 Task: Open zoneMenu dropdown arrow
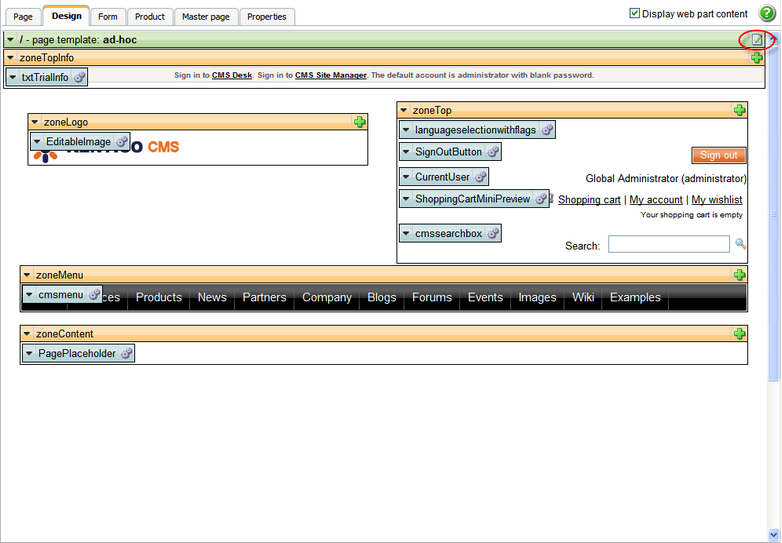coord(27,275)
